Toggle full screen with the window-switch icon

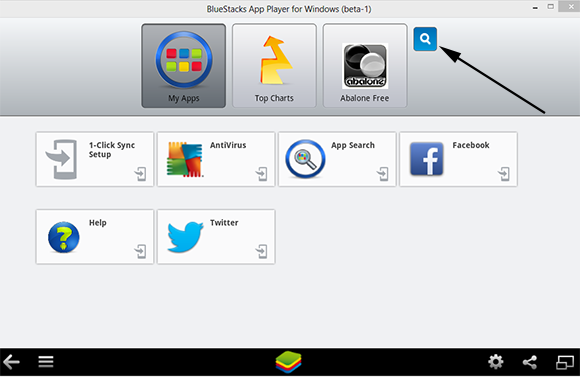[x=565, y=362]
